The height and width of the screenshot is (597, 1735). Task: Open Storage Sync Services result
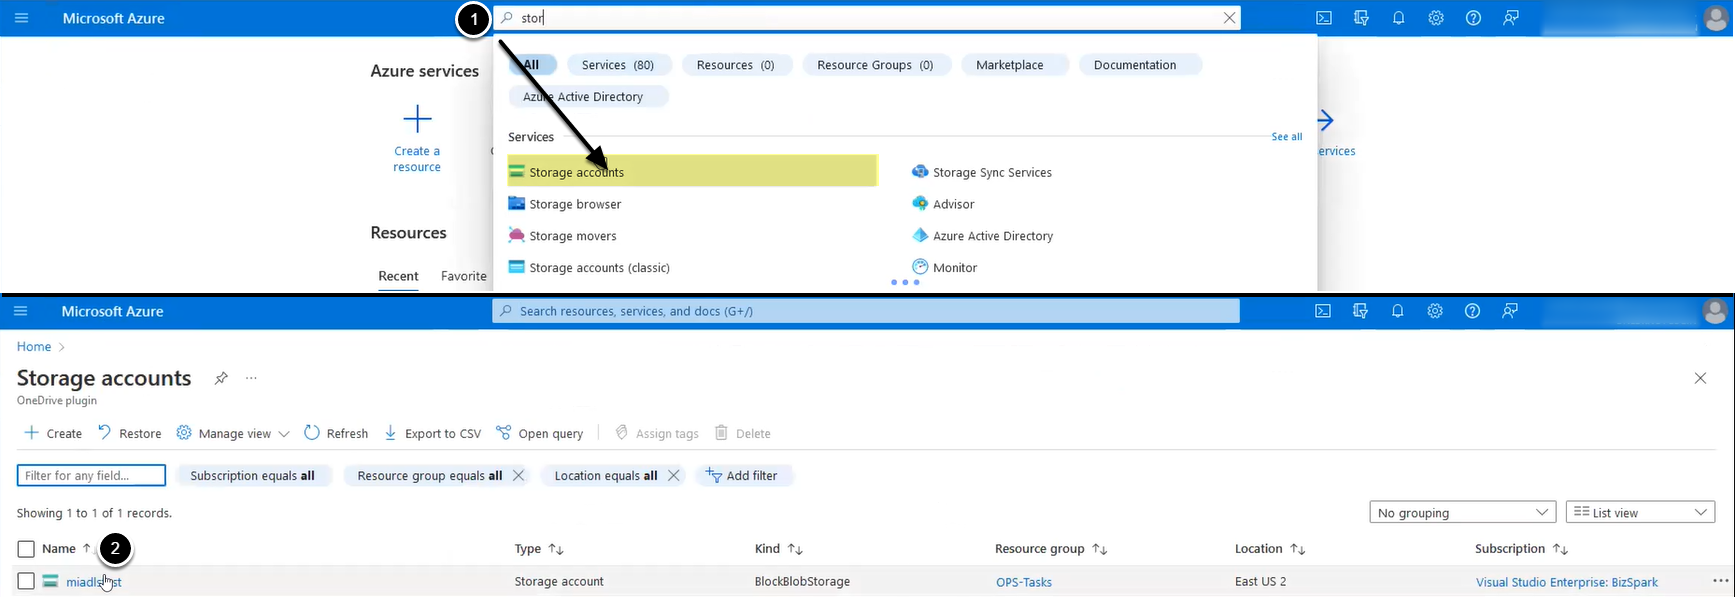[982, 172]
